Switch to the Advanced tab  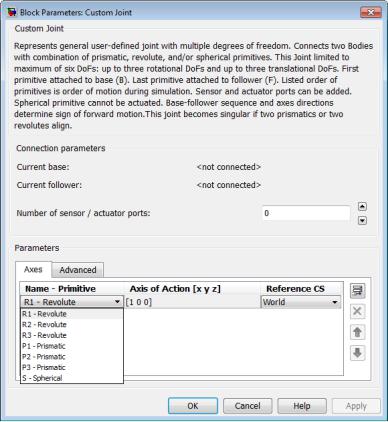(78, 270)
